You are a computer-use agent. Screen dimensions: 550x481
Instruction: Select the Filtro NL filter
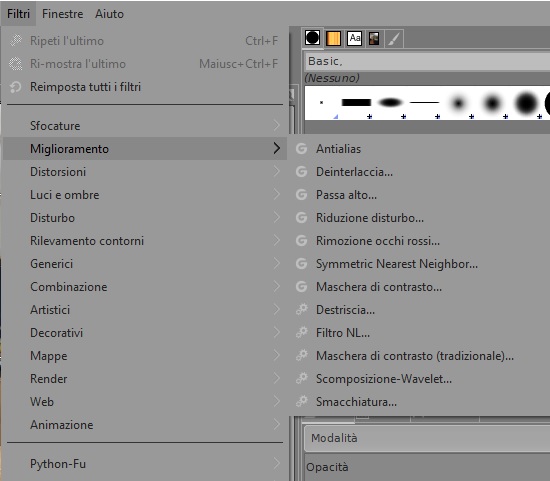point(420,333)
